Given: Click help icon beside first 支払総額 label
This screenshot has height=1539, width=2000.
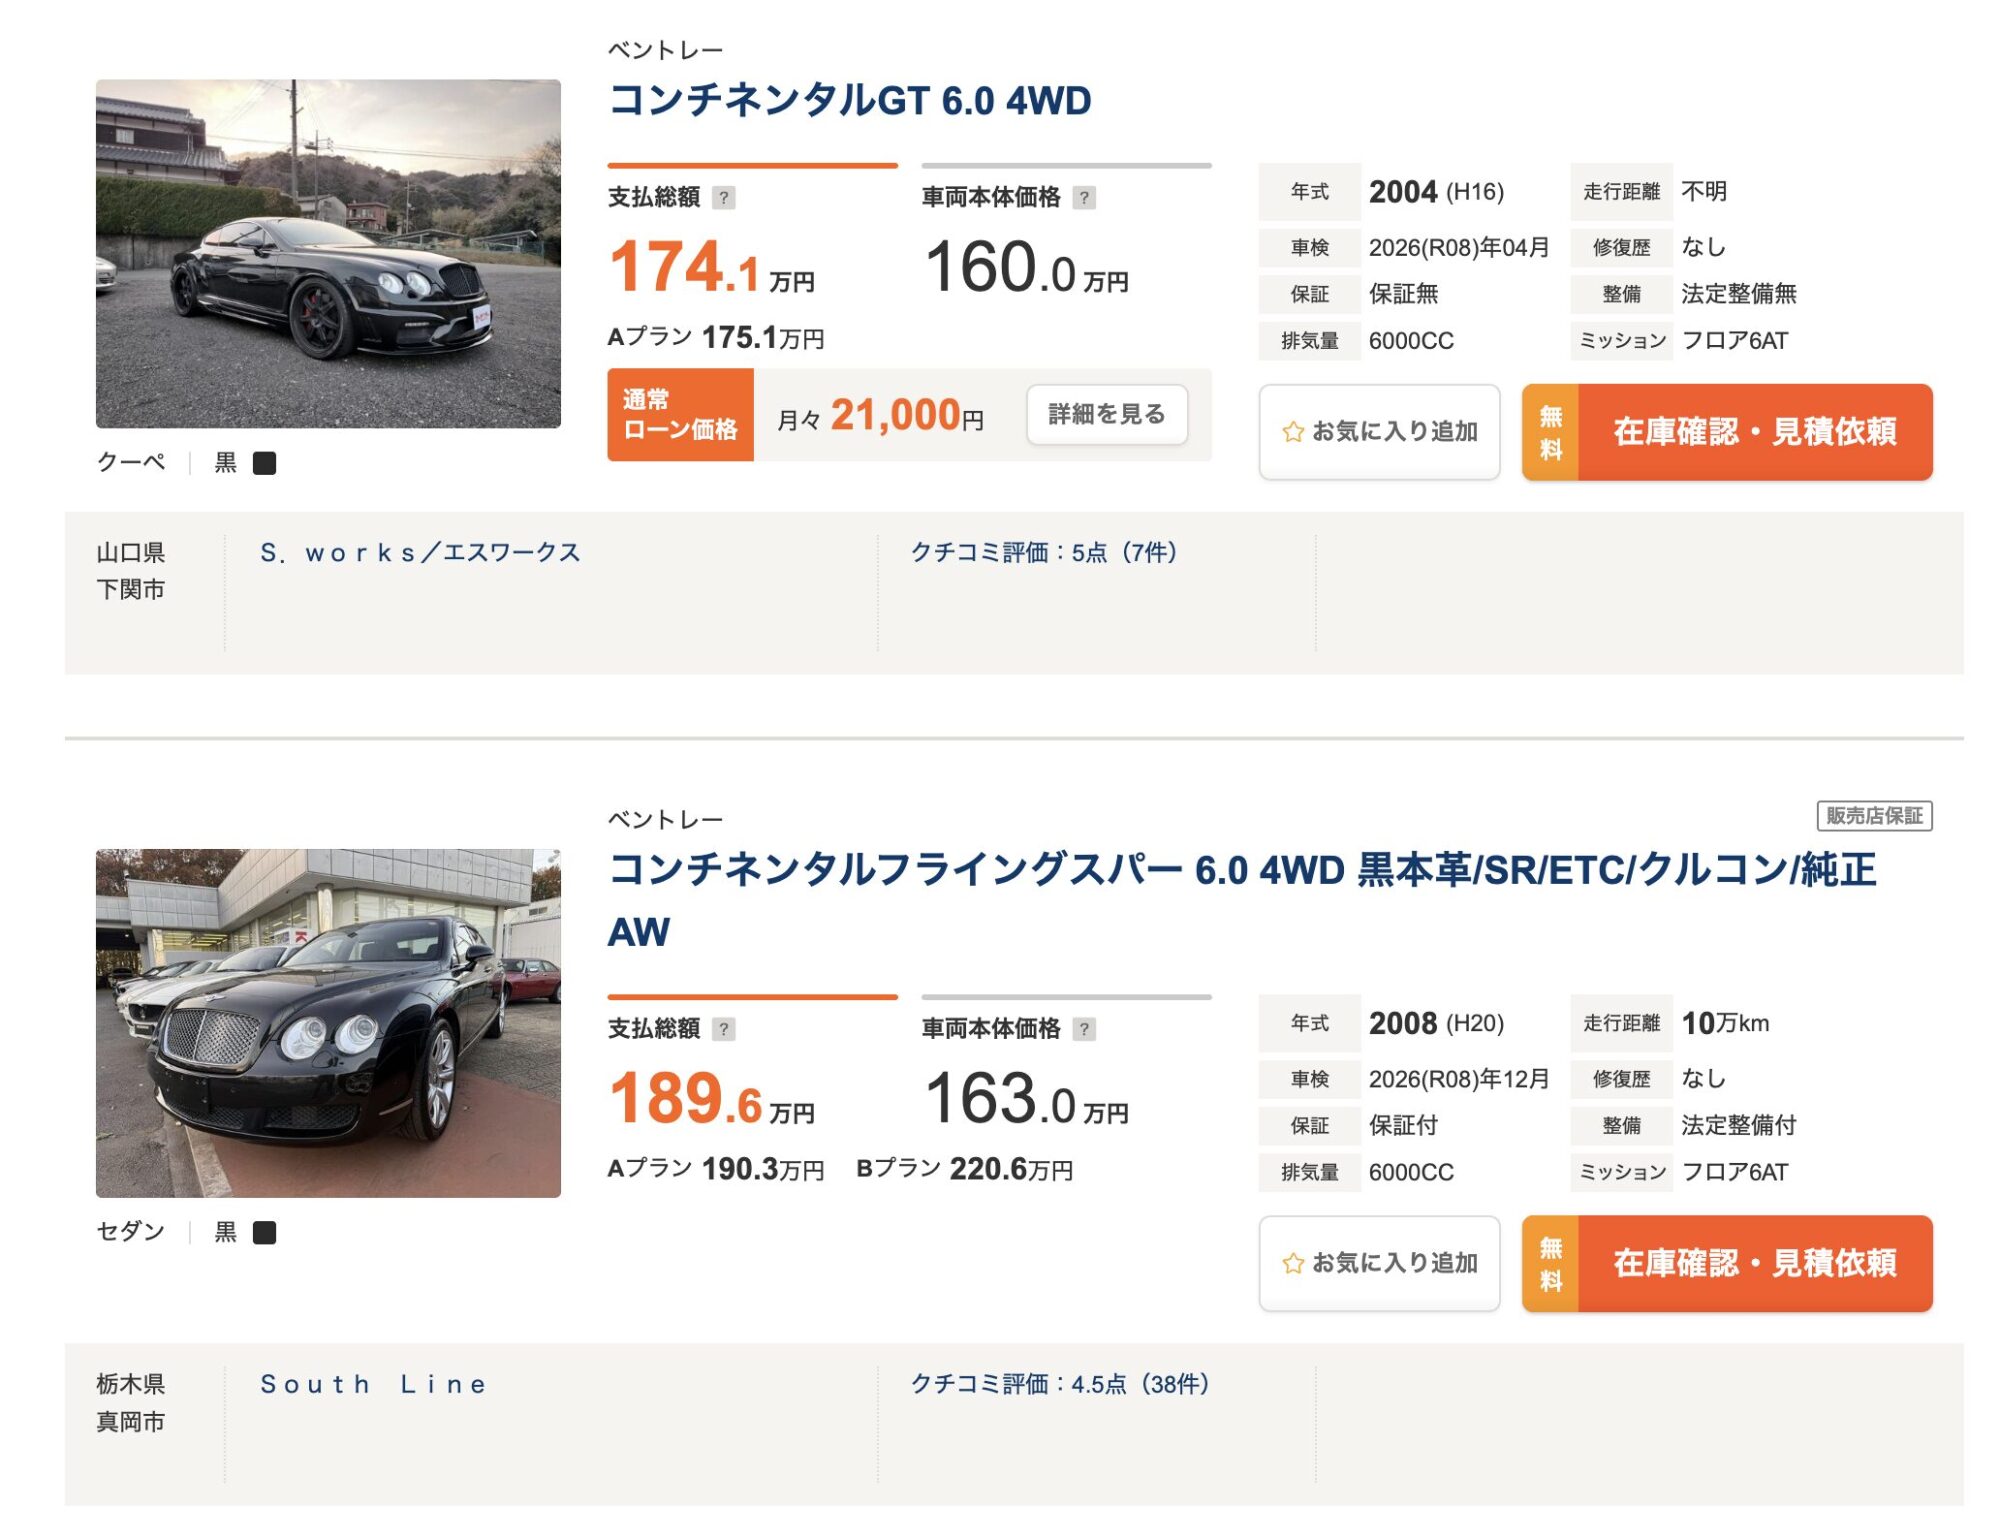Looking at the screenshot, I should pos(724,198).
